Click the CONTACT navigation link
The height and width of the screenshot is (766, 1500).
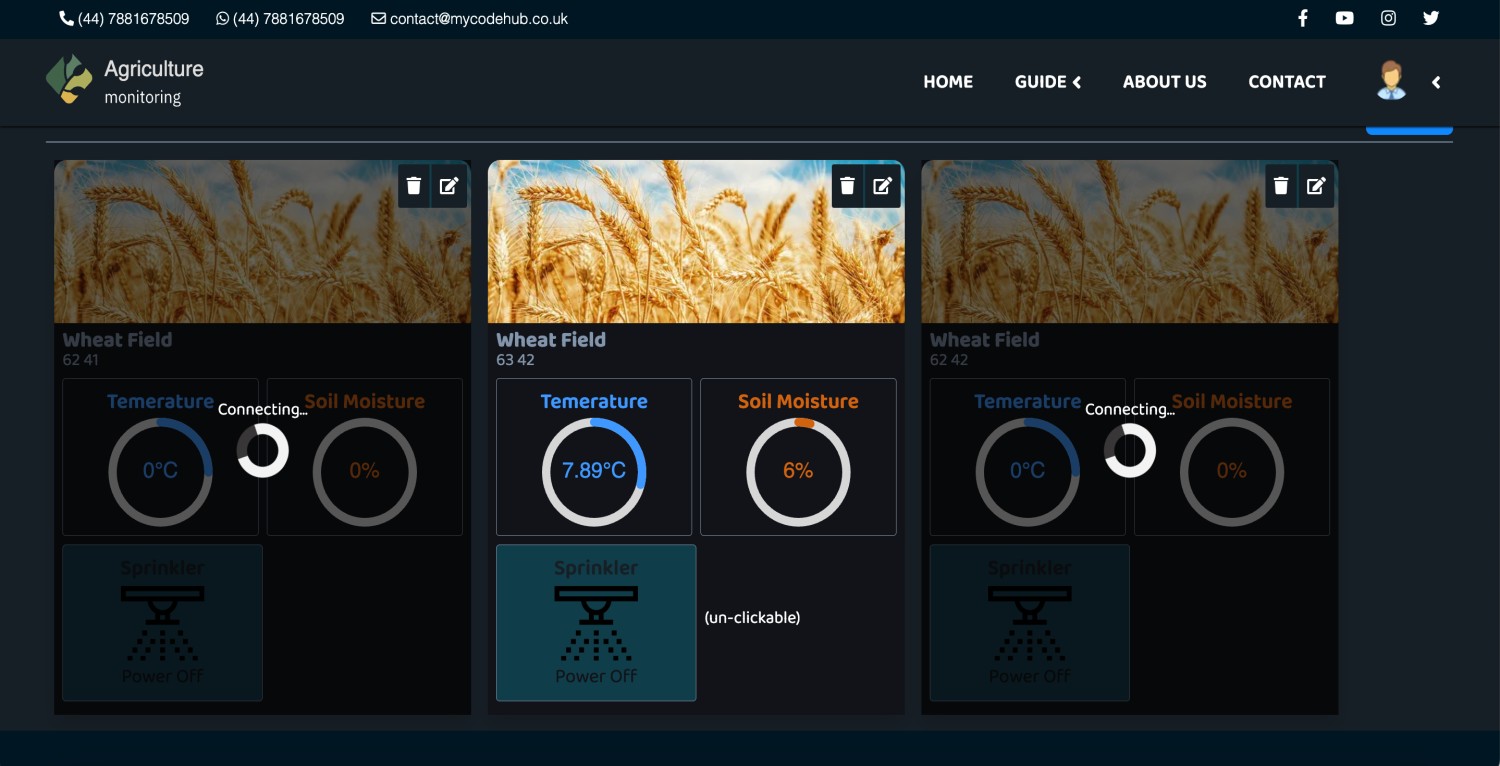coord(1286,82)
